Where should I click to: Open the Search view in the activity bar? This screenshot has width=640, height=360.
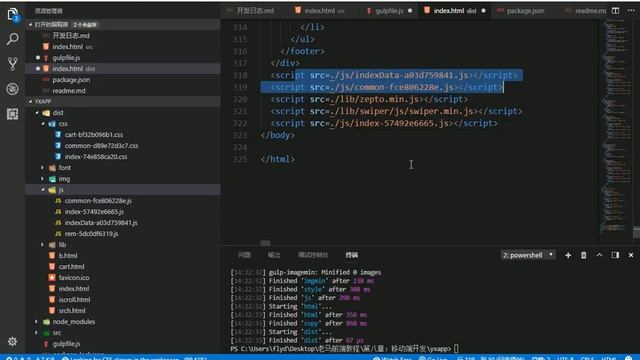tap(13, 39)
